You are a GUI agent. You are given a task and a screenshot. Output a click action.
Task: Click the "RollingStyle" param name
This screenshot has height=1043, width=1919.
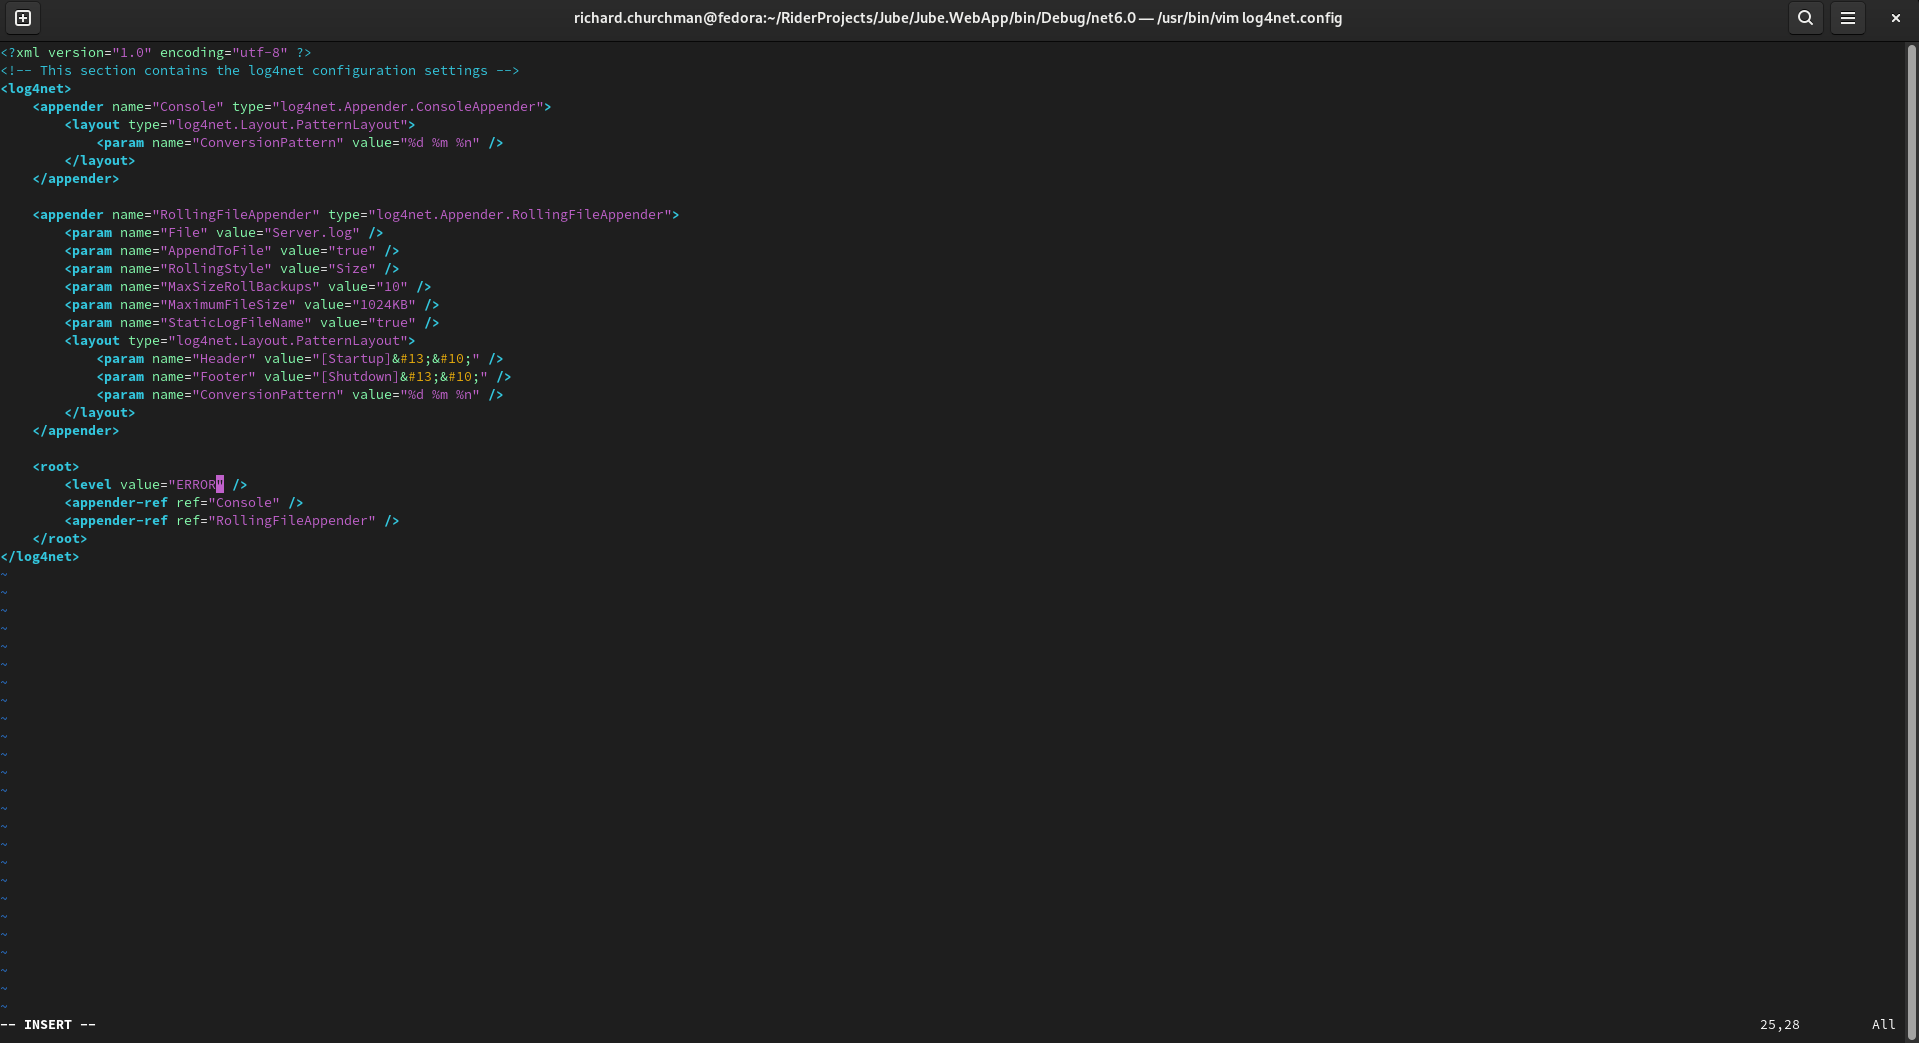pyautogui.click(x=216, y=268)
